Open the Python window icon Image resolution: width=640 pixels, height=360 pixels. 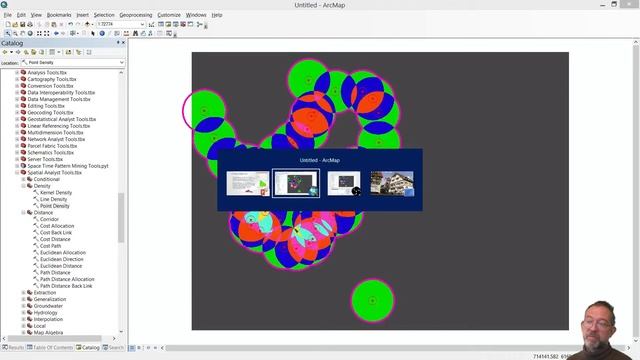(x=191, y=24)
